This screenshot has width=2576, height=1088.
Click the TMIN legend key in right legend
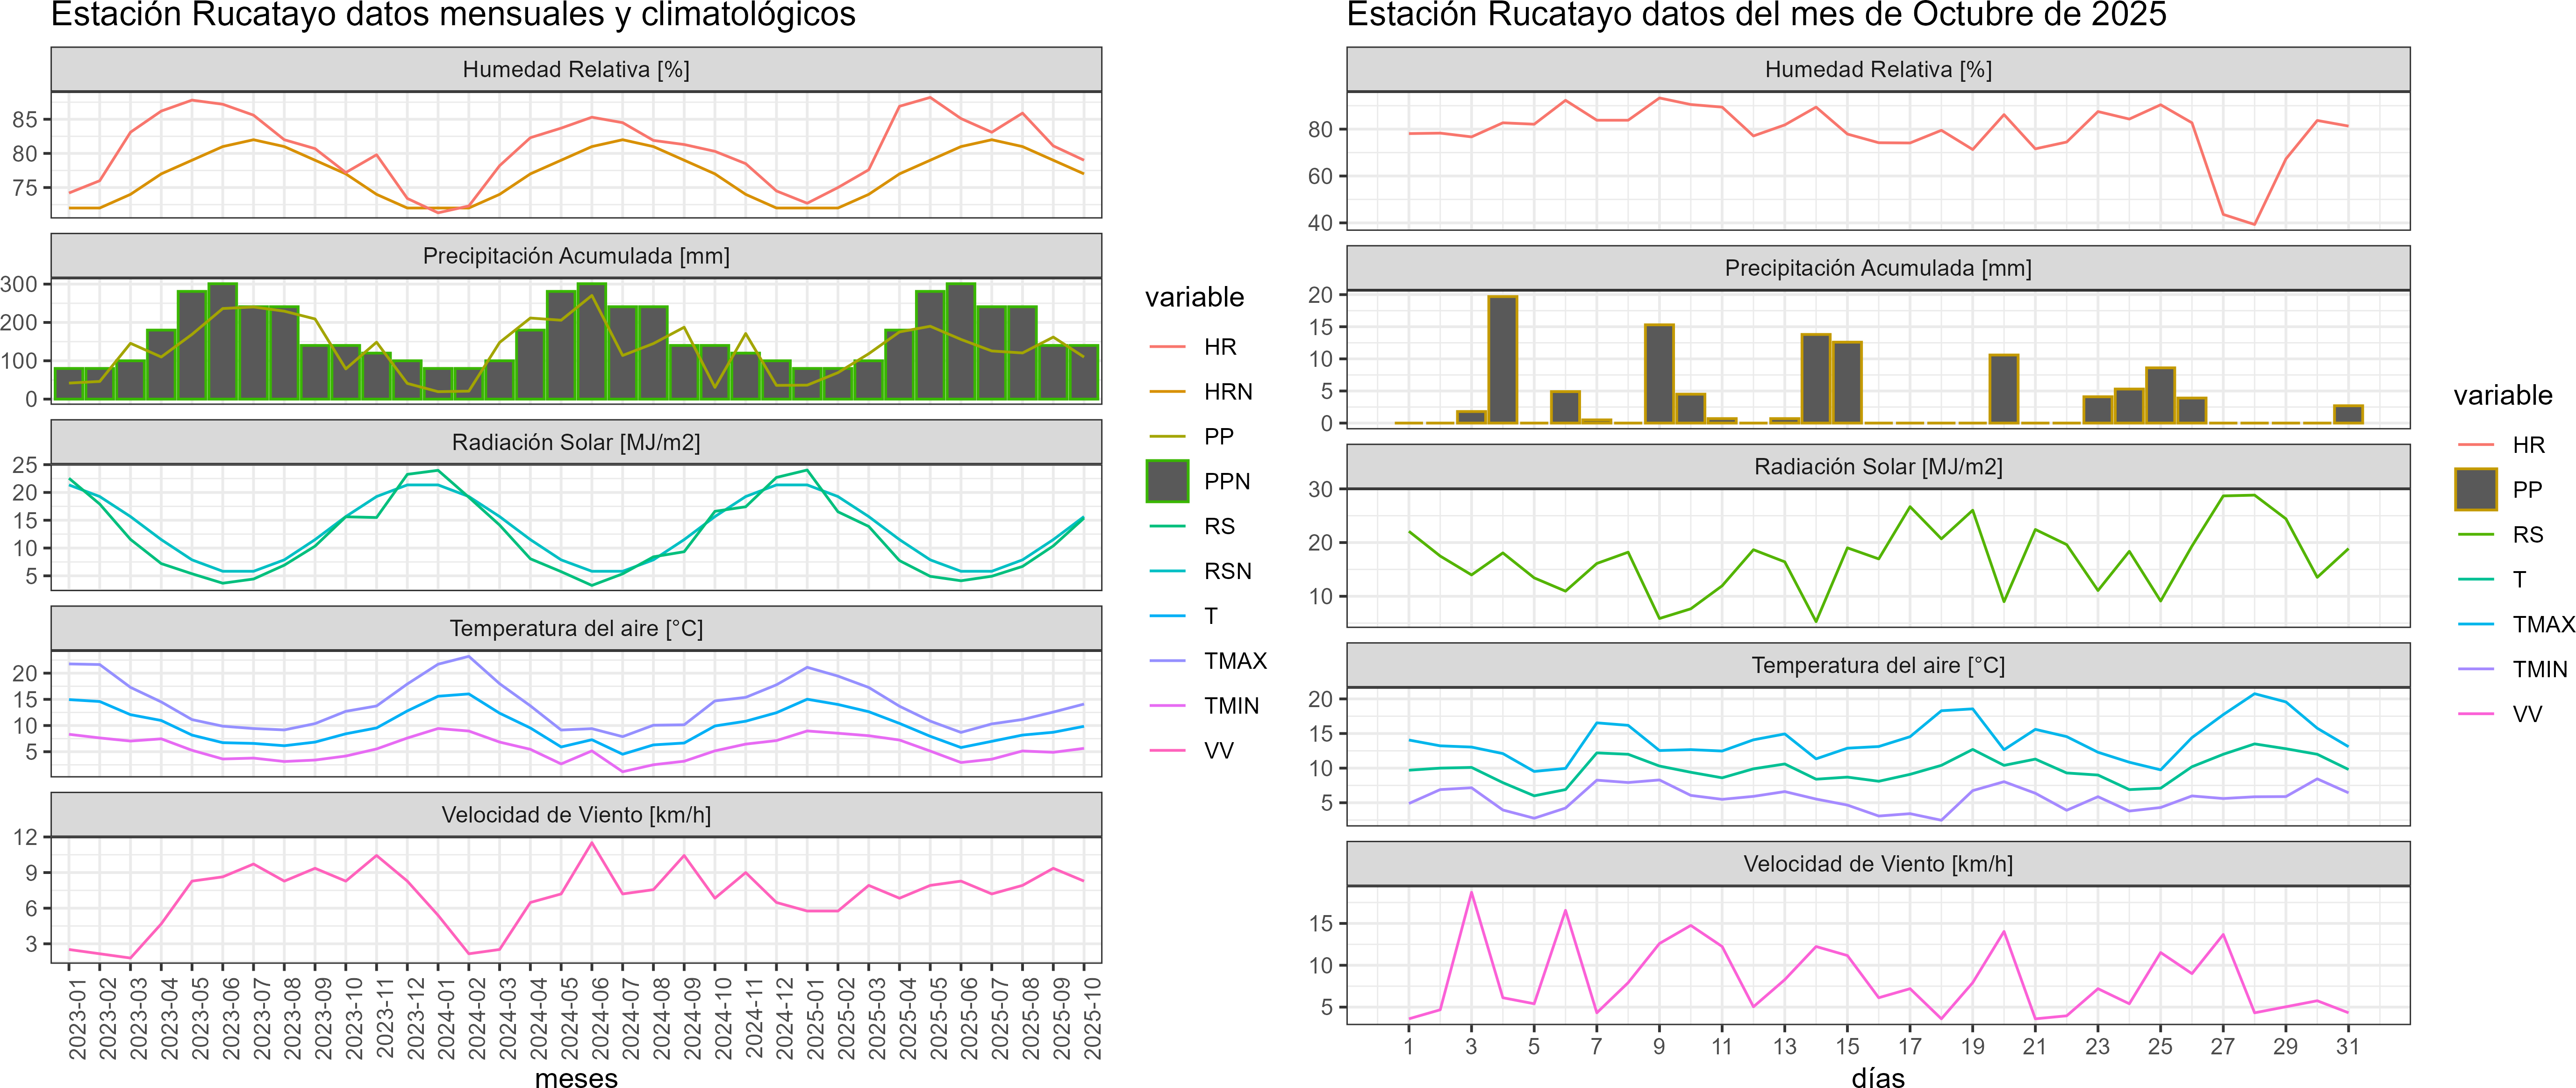pos(2476,669)
